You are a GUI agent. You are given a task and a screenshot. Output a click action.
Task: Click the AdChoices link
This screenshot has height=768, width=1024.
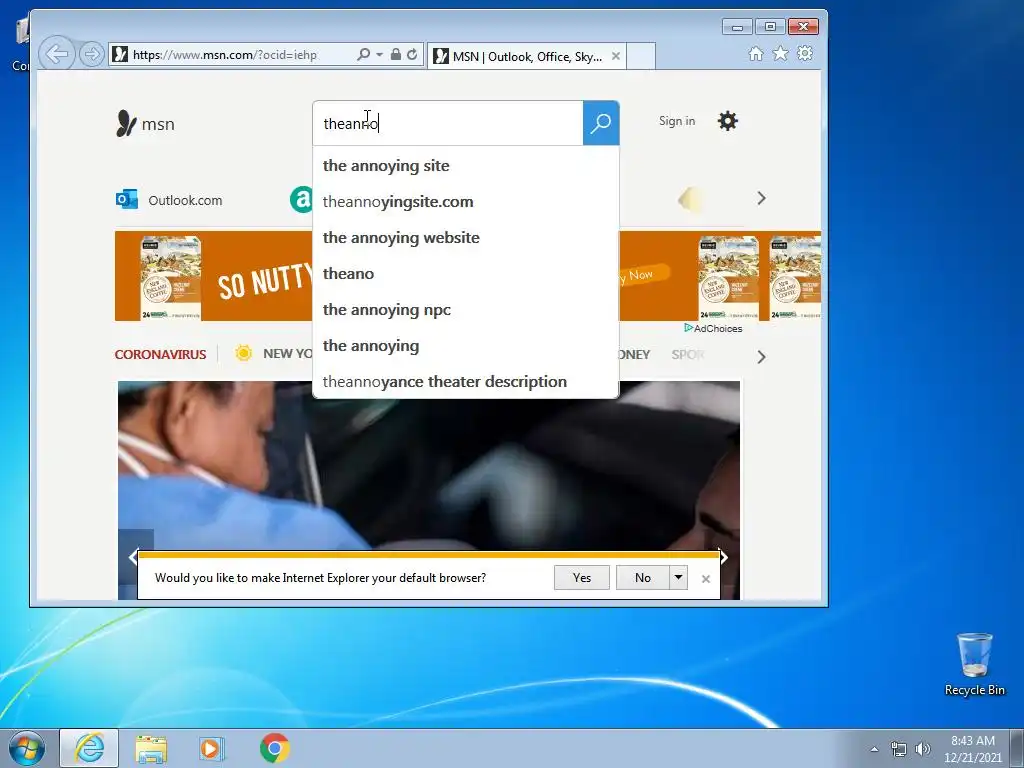(713, 328)
